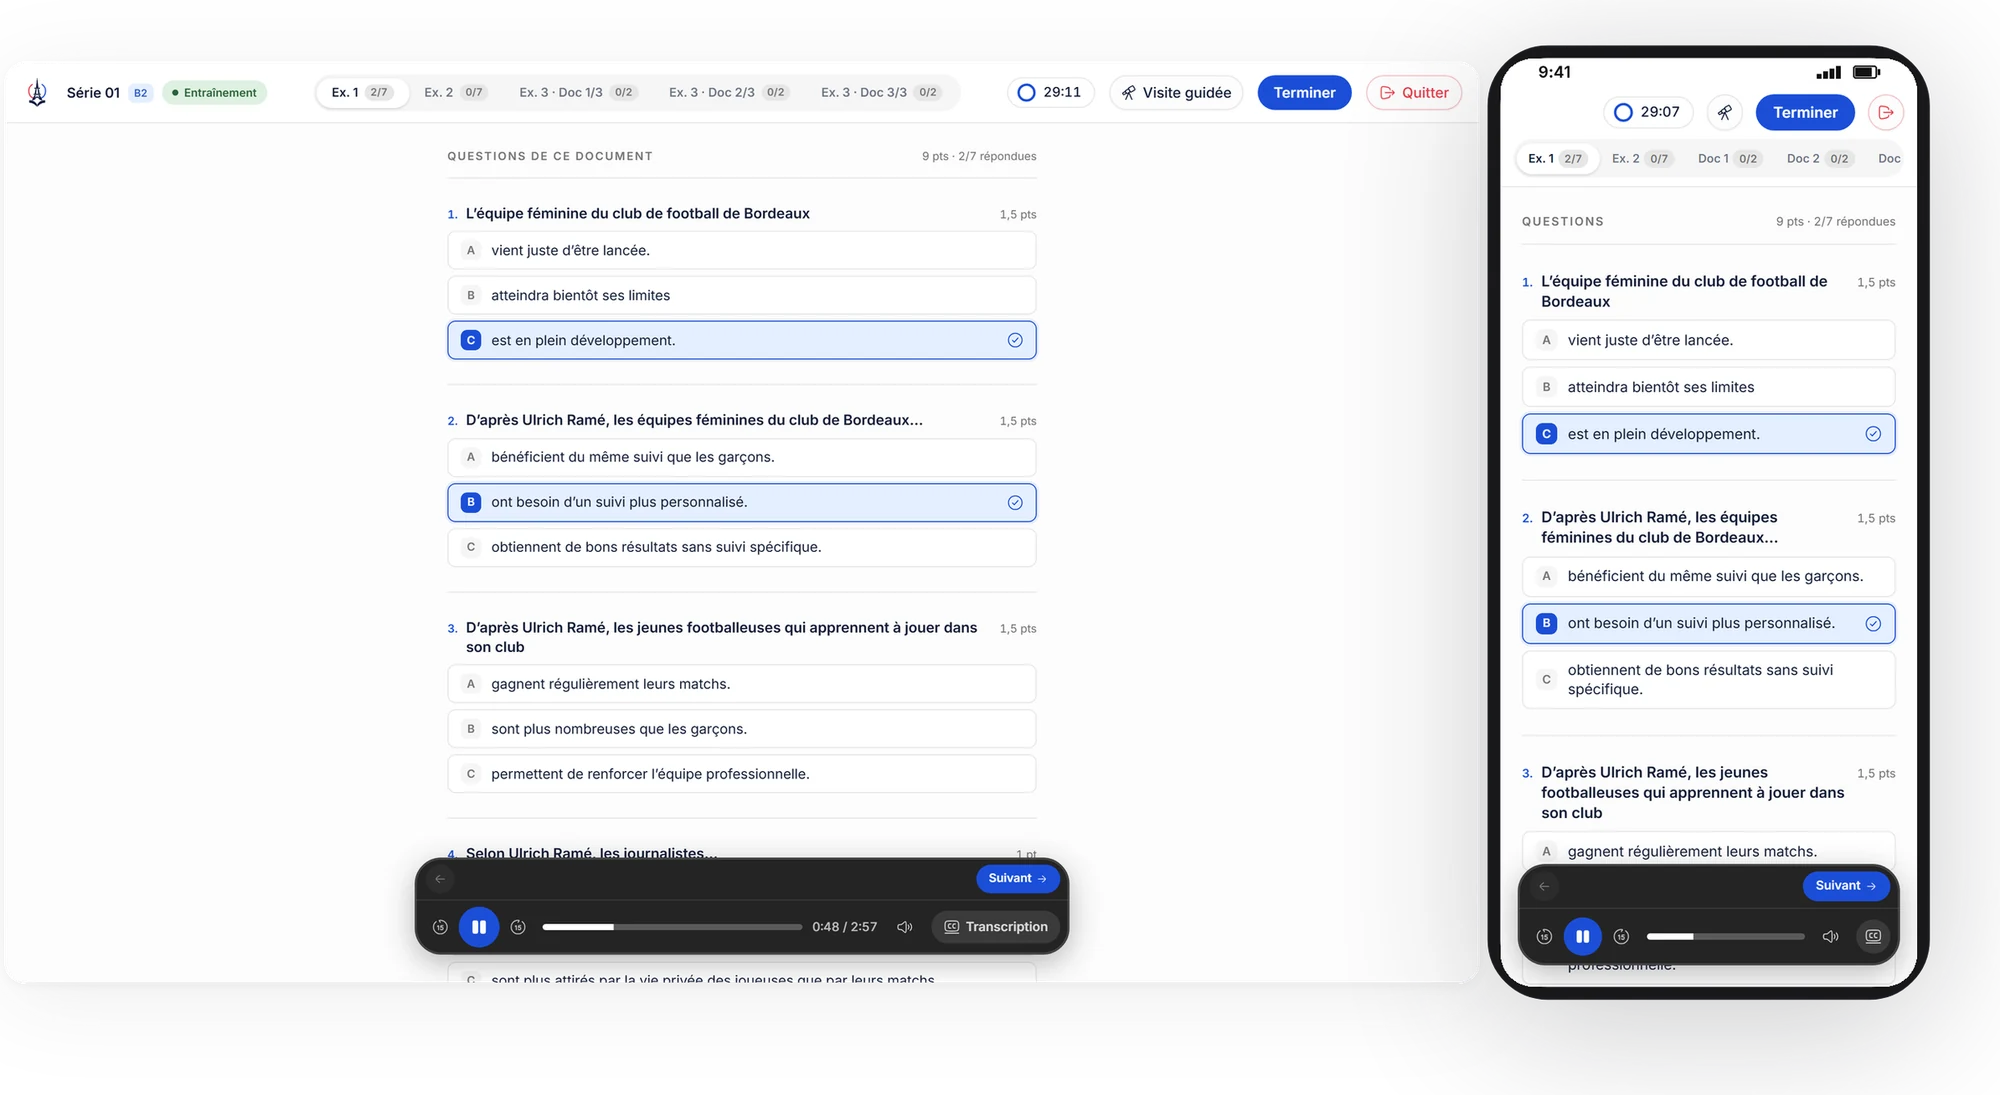Viewport: 2000px width, 1095px height.
Task: Start the Visite guidée tour
Action: 1176,92
